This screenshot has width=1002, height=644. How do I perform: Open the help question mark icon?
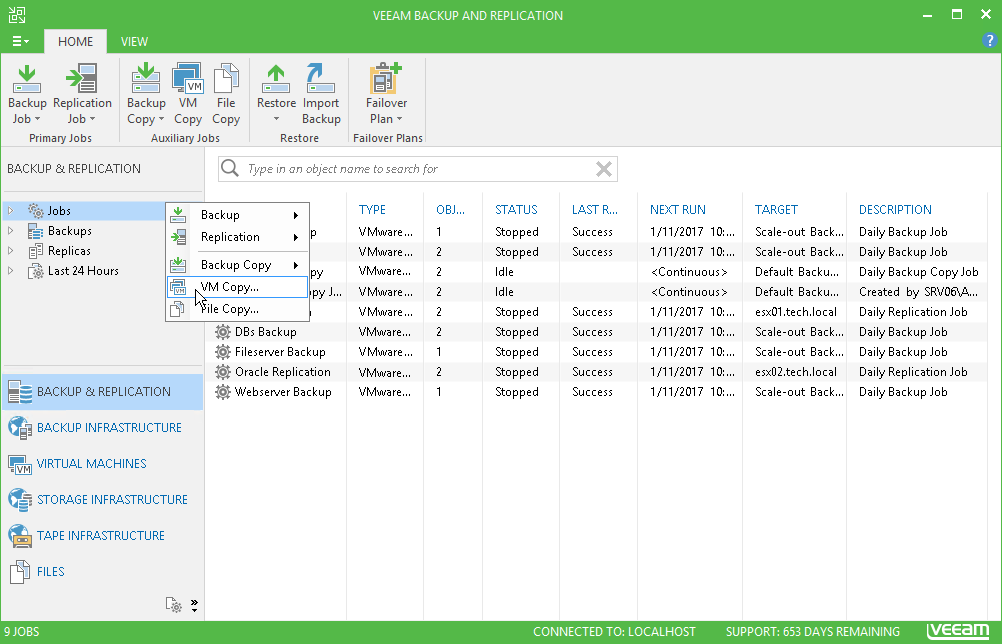coord(989,41)
